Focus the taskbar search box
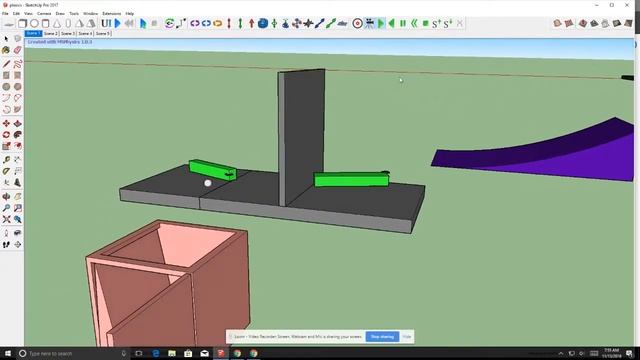 pos(73,353)
